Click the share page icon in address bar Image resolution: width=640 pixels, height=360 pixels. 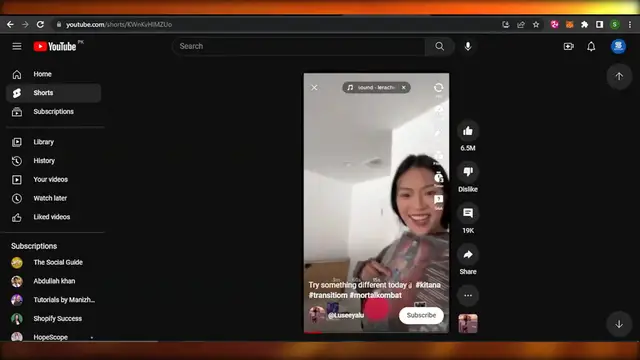[x=521, y=24]
